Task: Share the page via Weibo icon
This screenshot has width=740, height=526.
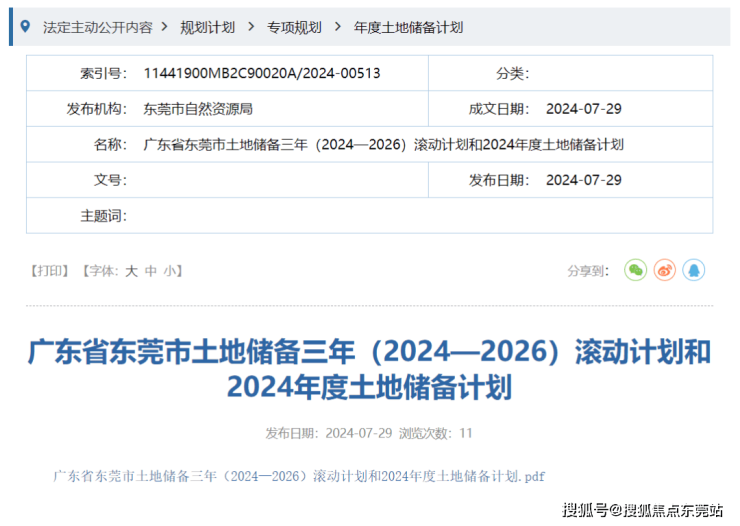Action: point(664,270)
